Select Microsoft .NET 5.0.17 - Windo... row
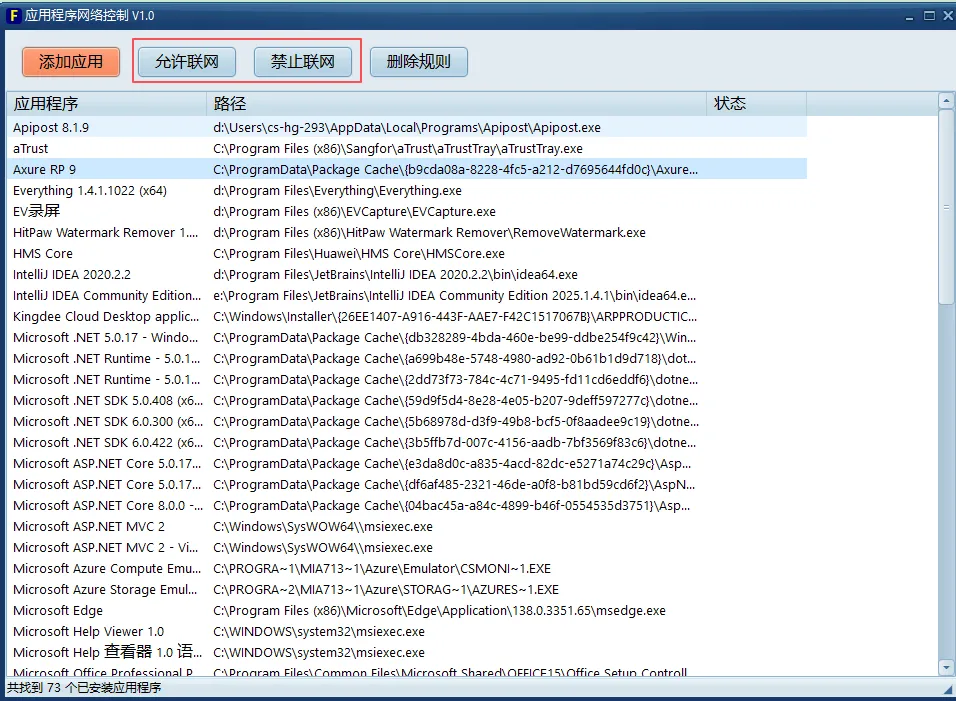The image size is (956, 701). pyautogui.click(x=407, y=338)
